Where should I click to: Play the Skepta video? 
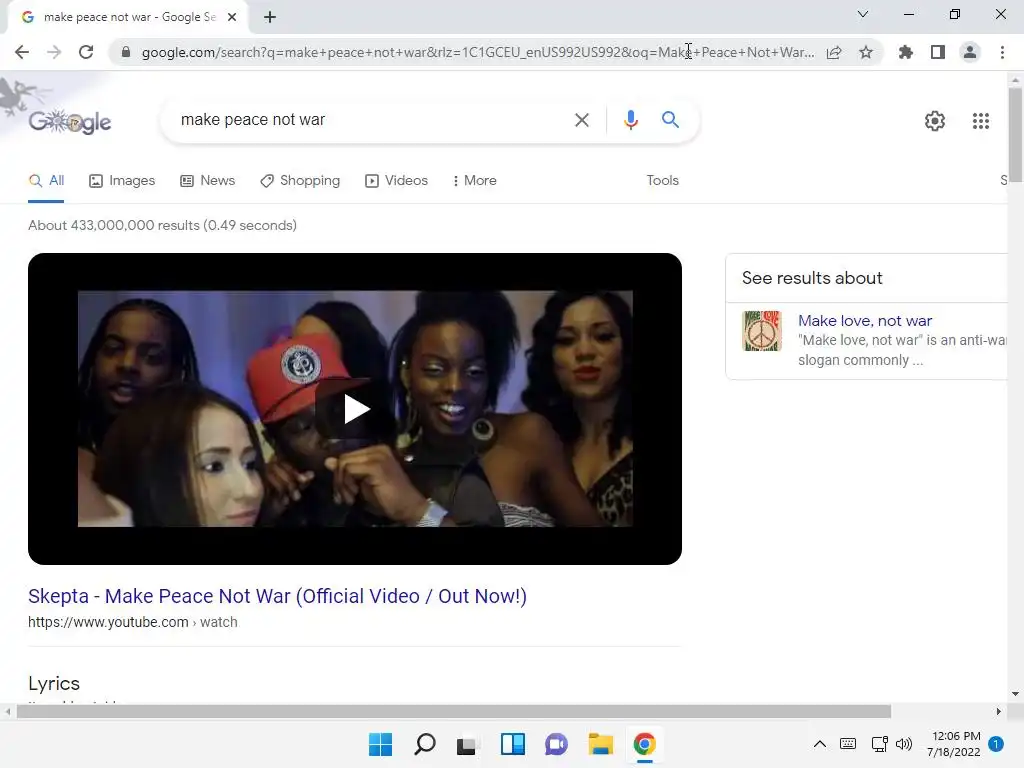[356, 409]
